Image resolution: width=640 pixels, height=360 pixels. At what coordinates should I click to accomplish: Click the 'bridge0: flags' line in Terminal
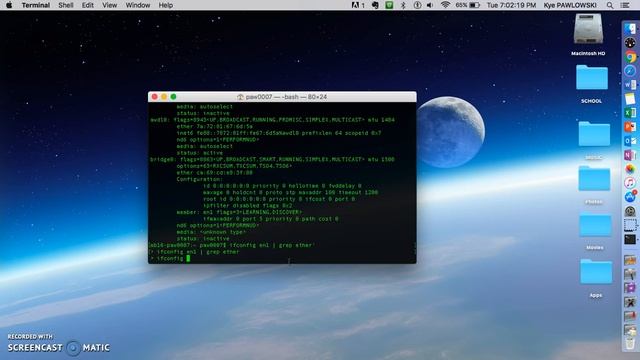click(272, 159)
